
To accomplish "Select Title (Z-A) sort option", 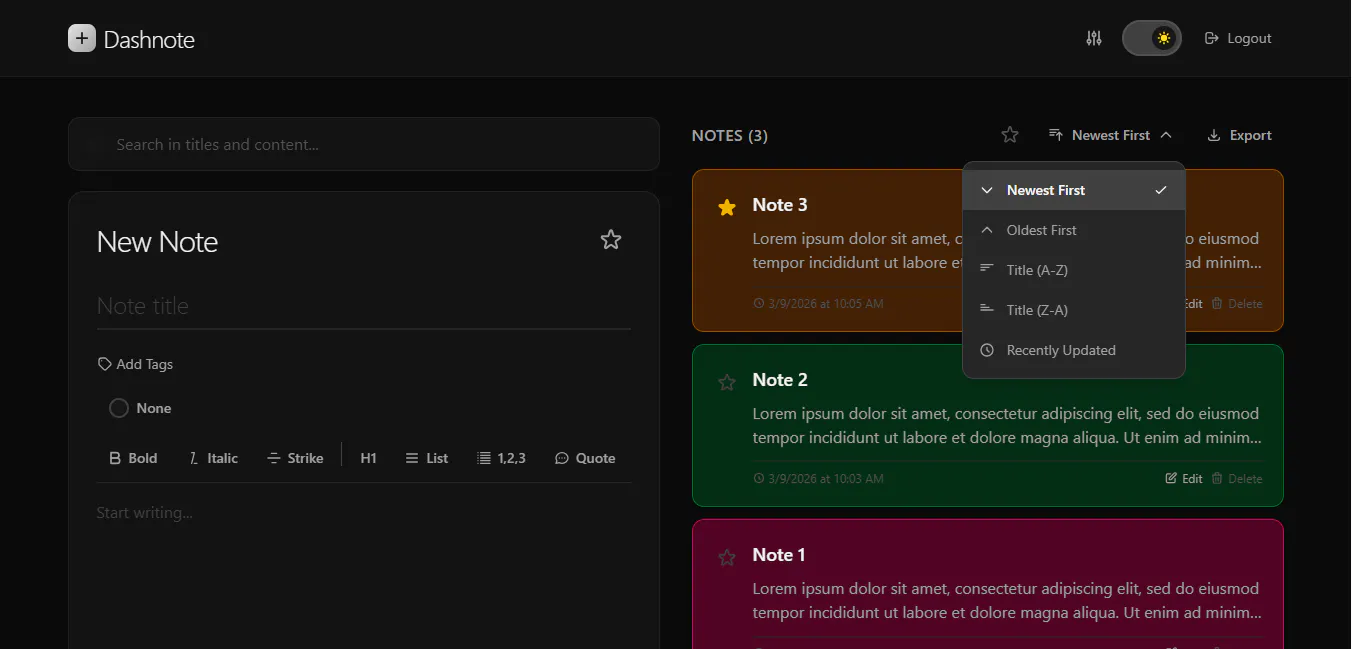I will [1074, 310].
